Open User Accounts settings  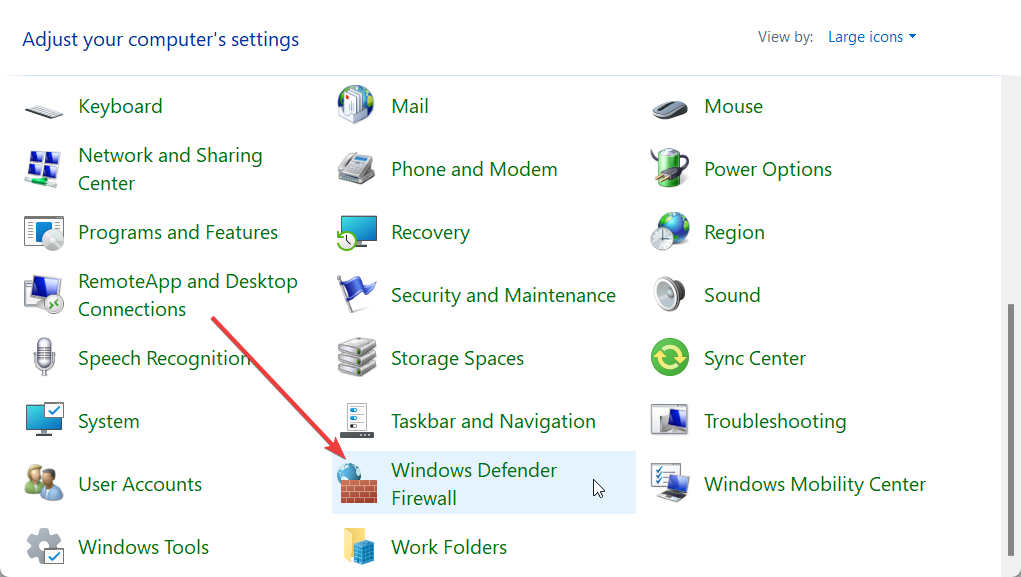click(139, 484)
